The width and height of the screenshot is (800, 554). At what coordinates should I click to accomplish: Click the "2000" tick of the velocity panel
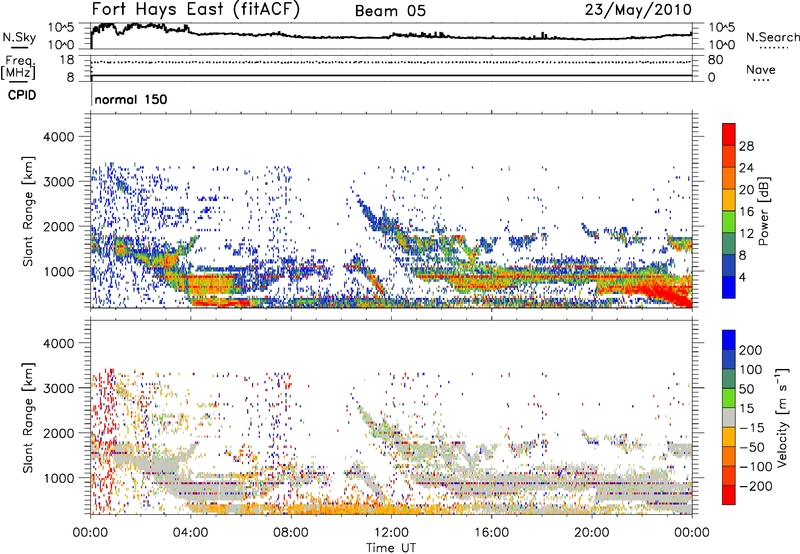coord(59,434)
